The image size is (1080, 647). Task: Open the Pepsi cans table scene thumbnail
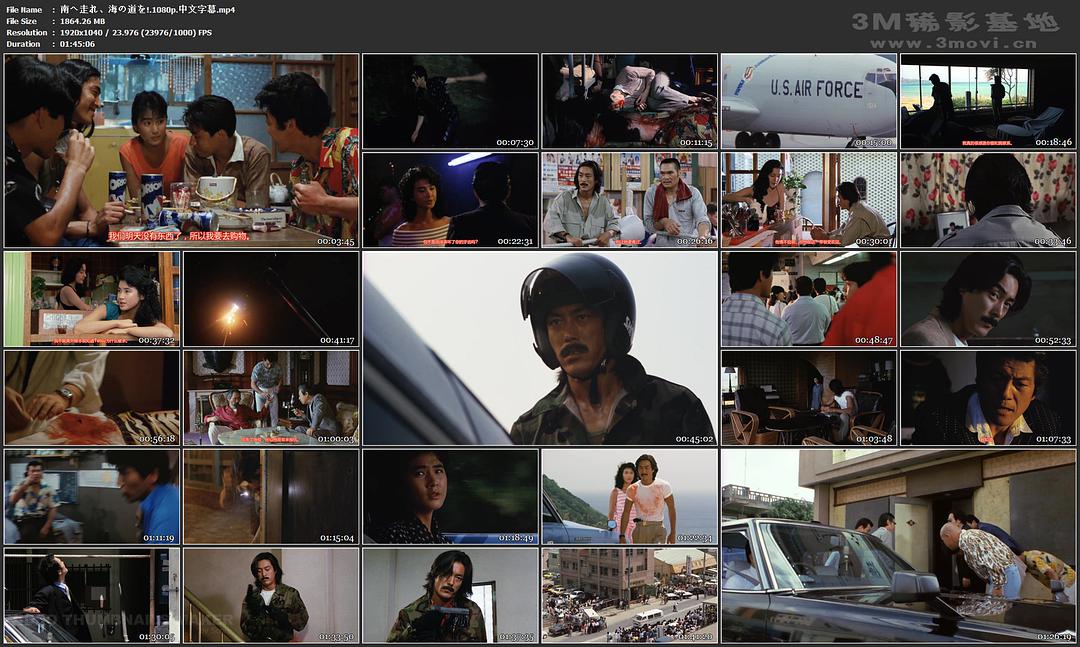(181, 150)
